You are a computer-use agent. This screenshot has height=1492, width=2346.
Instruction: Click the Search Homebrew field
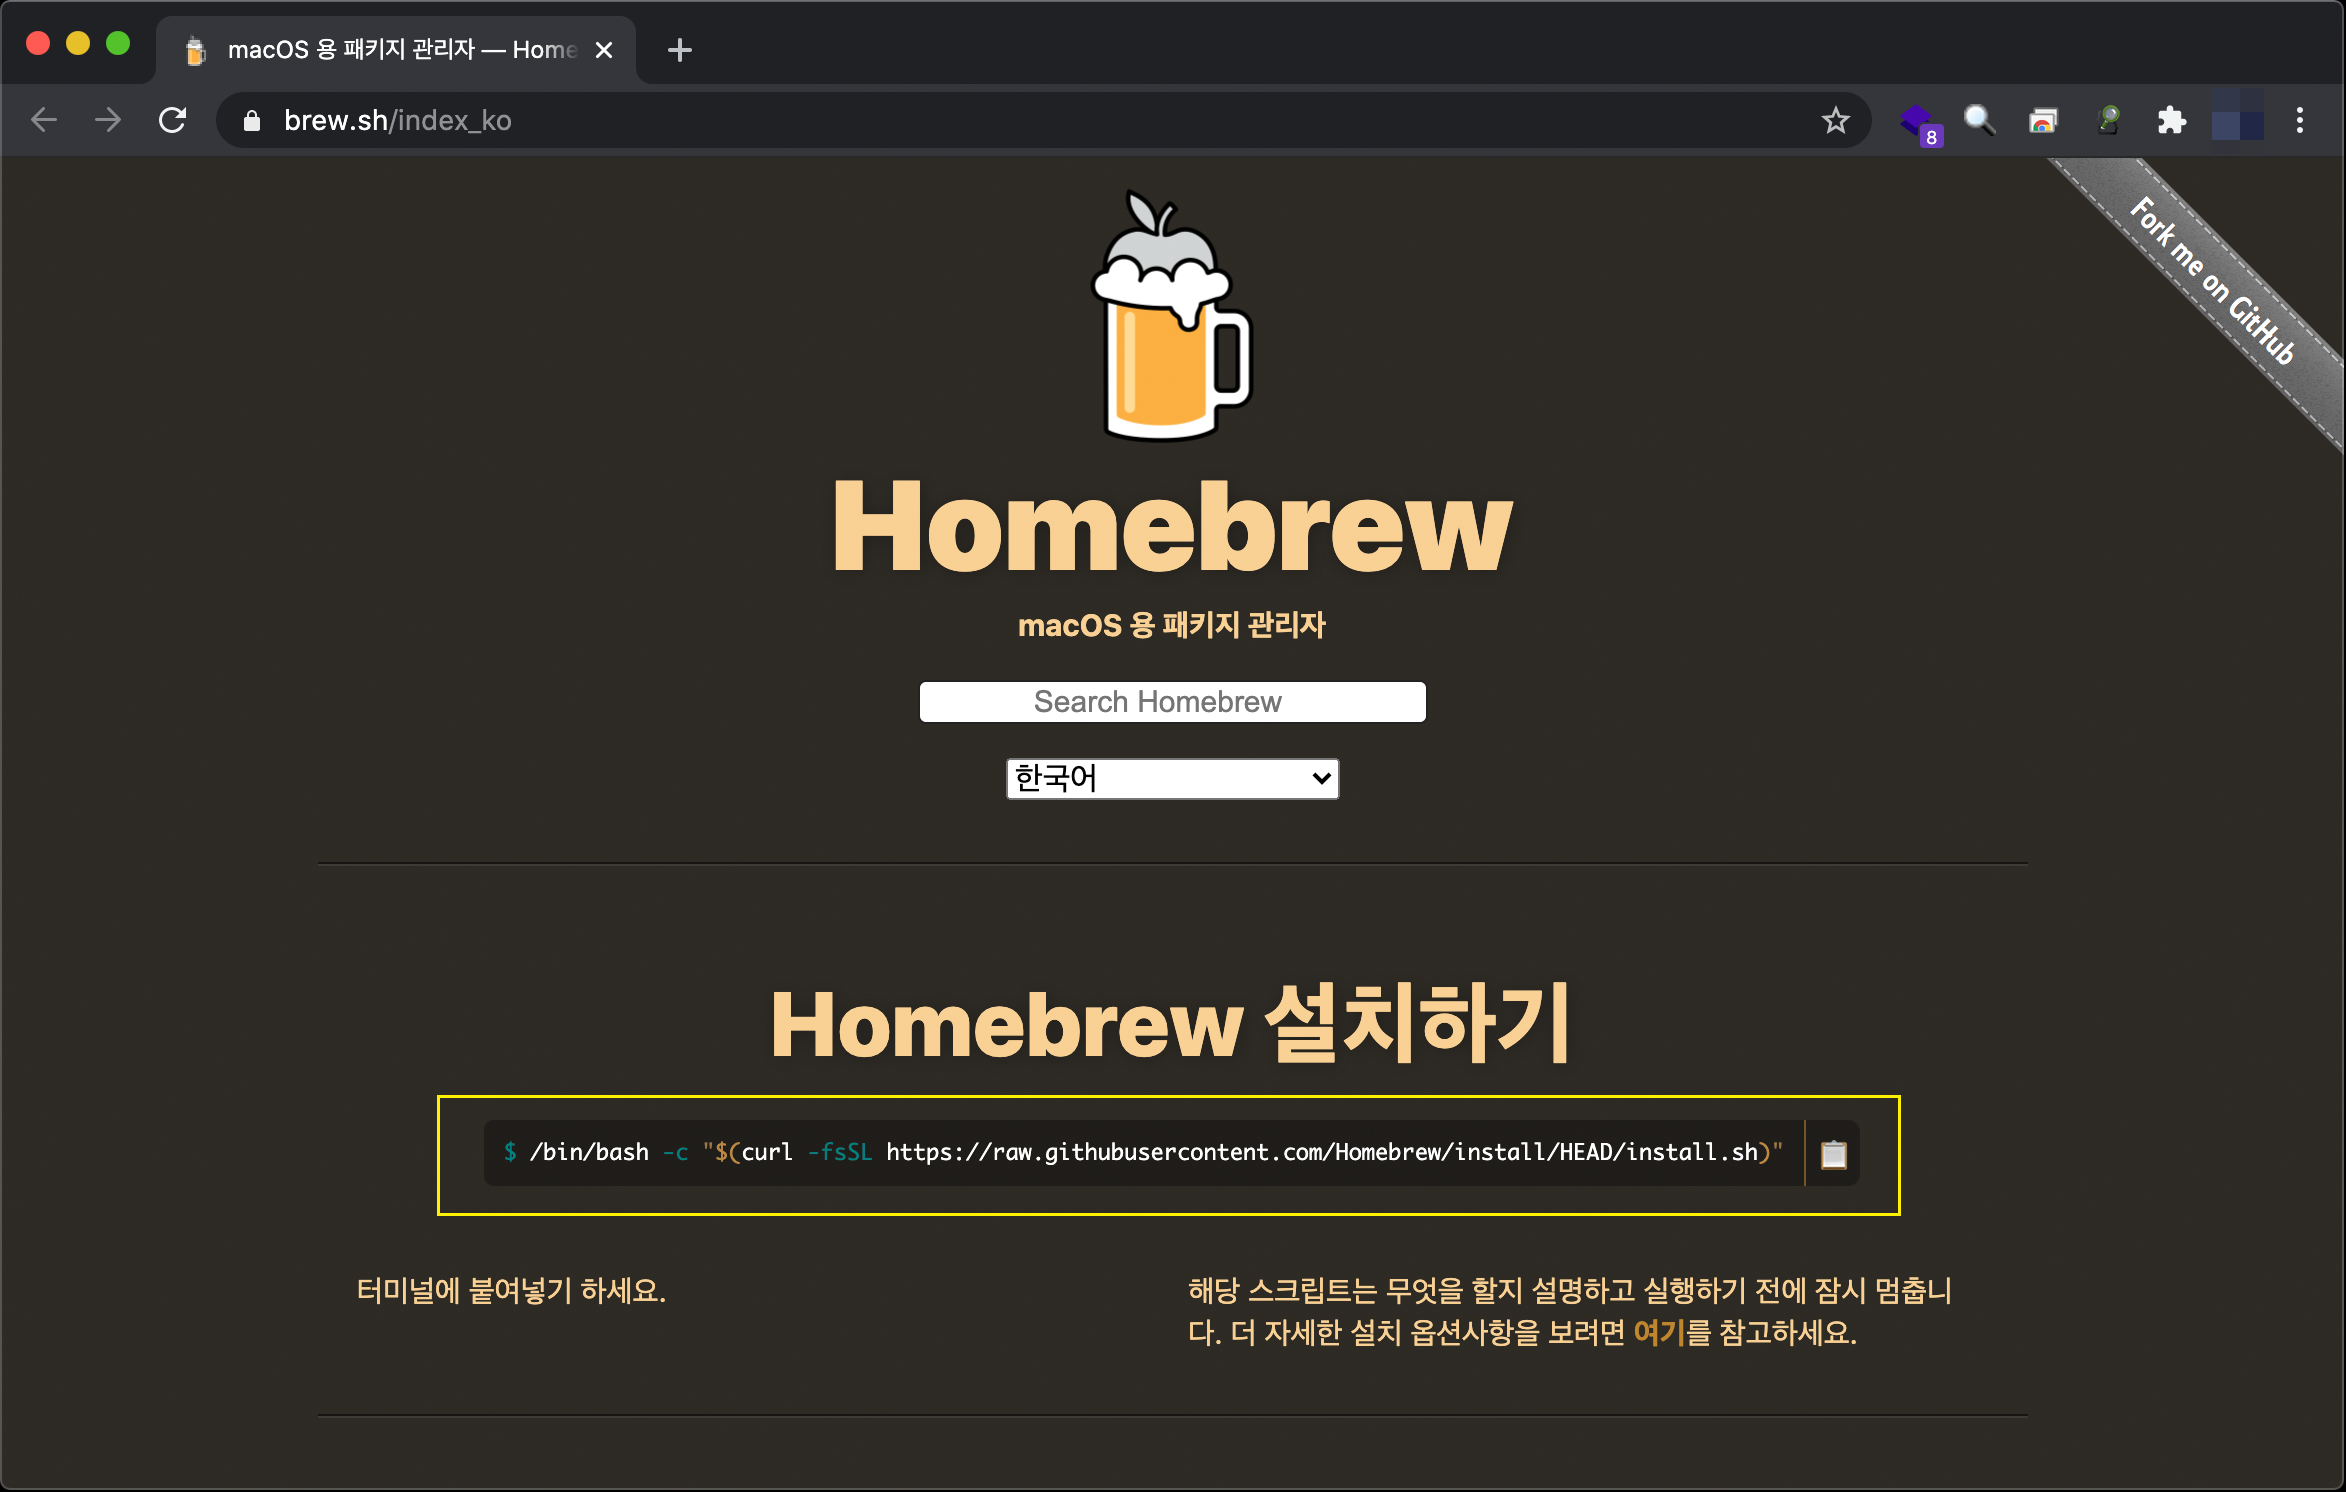click(1172, 702)
